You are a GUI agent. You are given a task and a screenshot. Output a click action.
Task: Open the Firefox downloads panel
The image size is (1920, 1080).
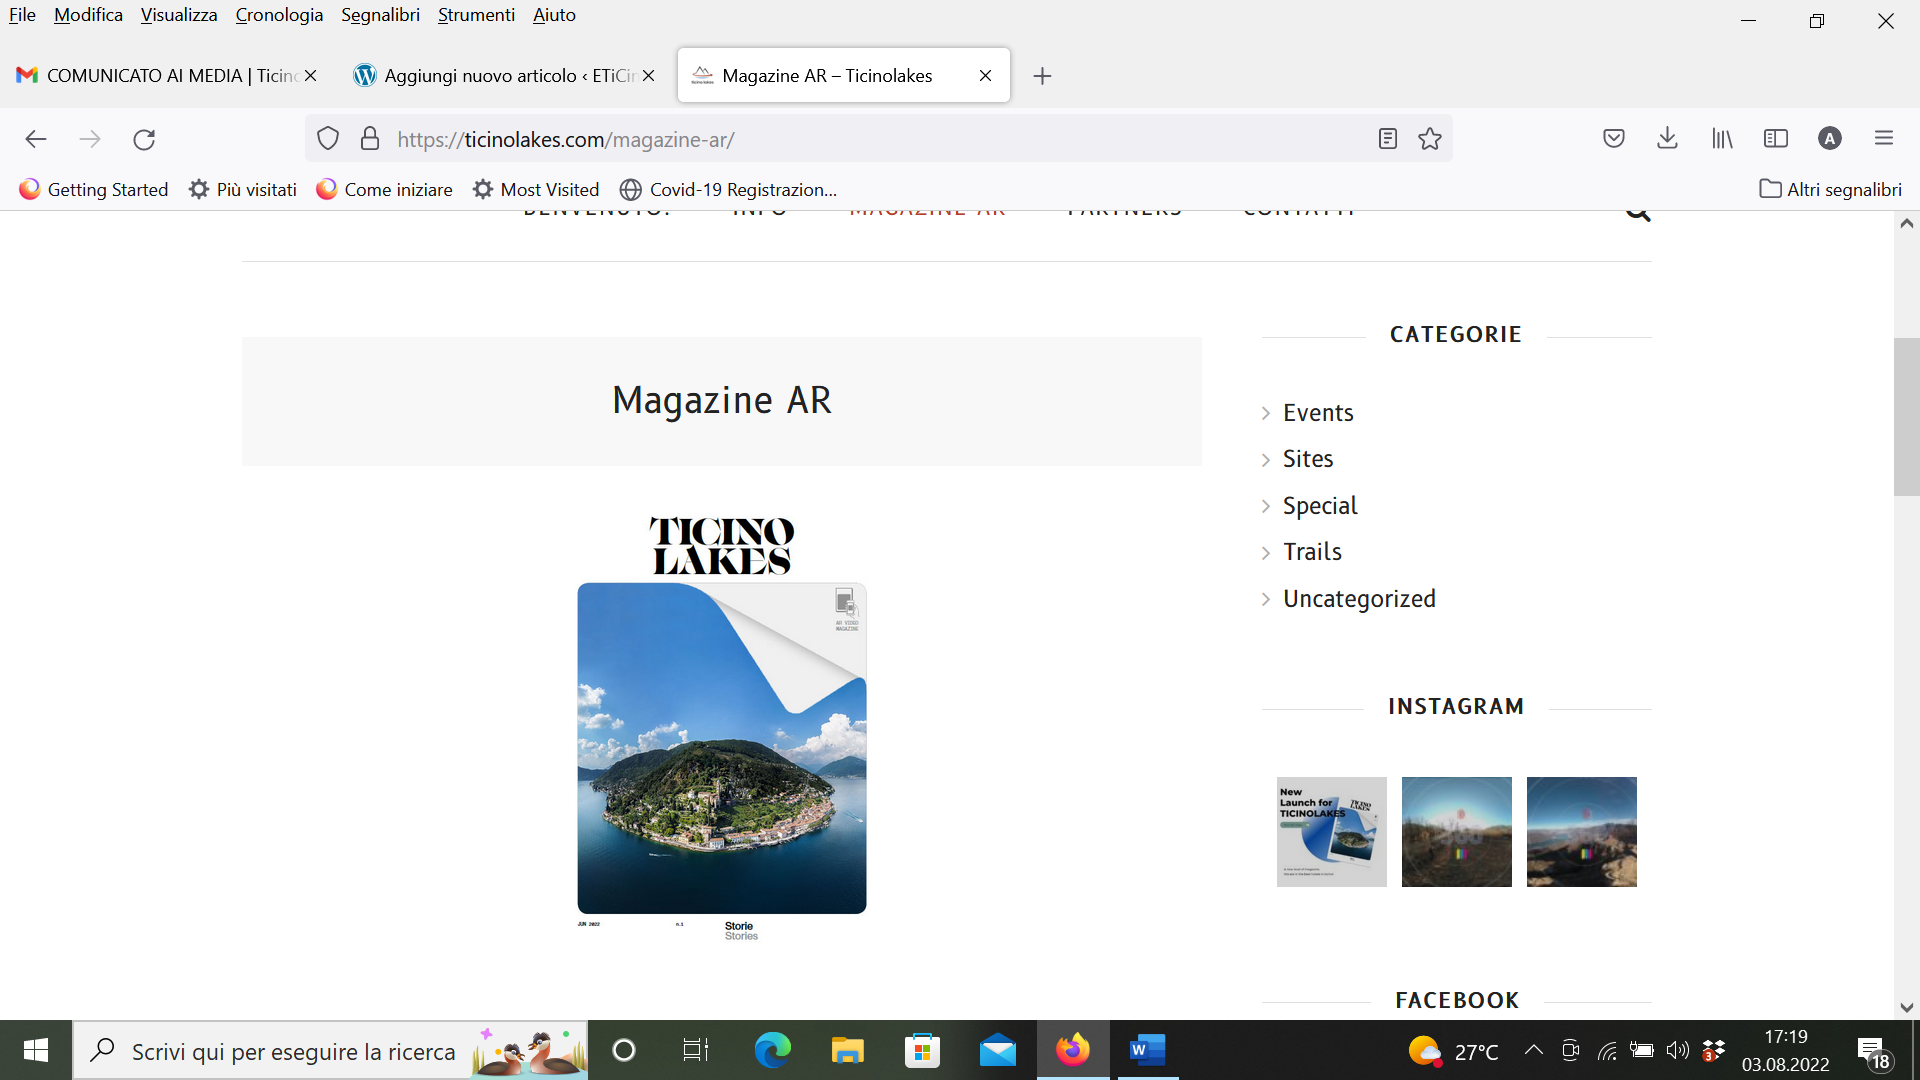(1667, 139)
